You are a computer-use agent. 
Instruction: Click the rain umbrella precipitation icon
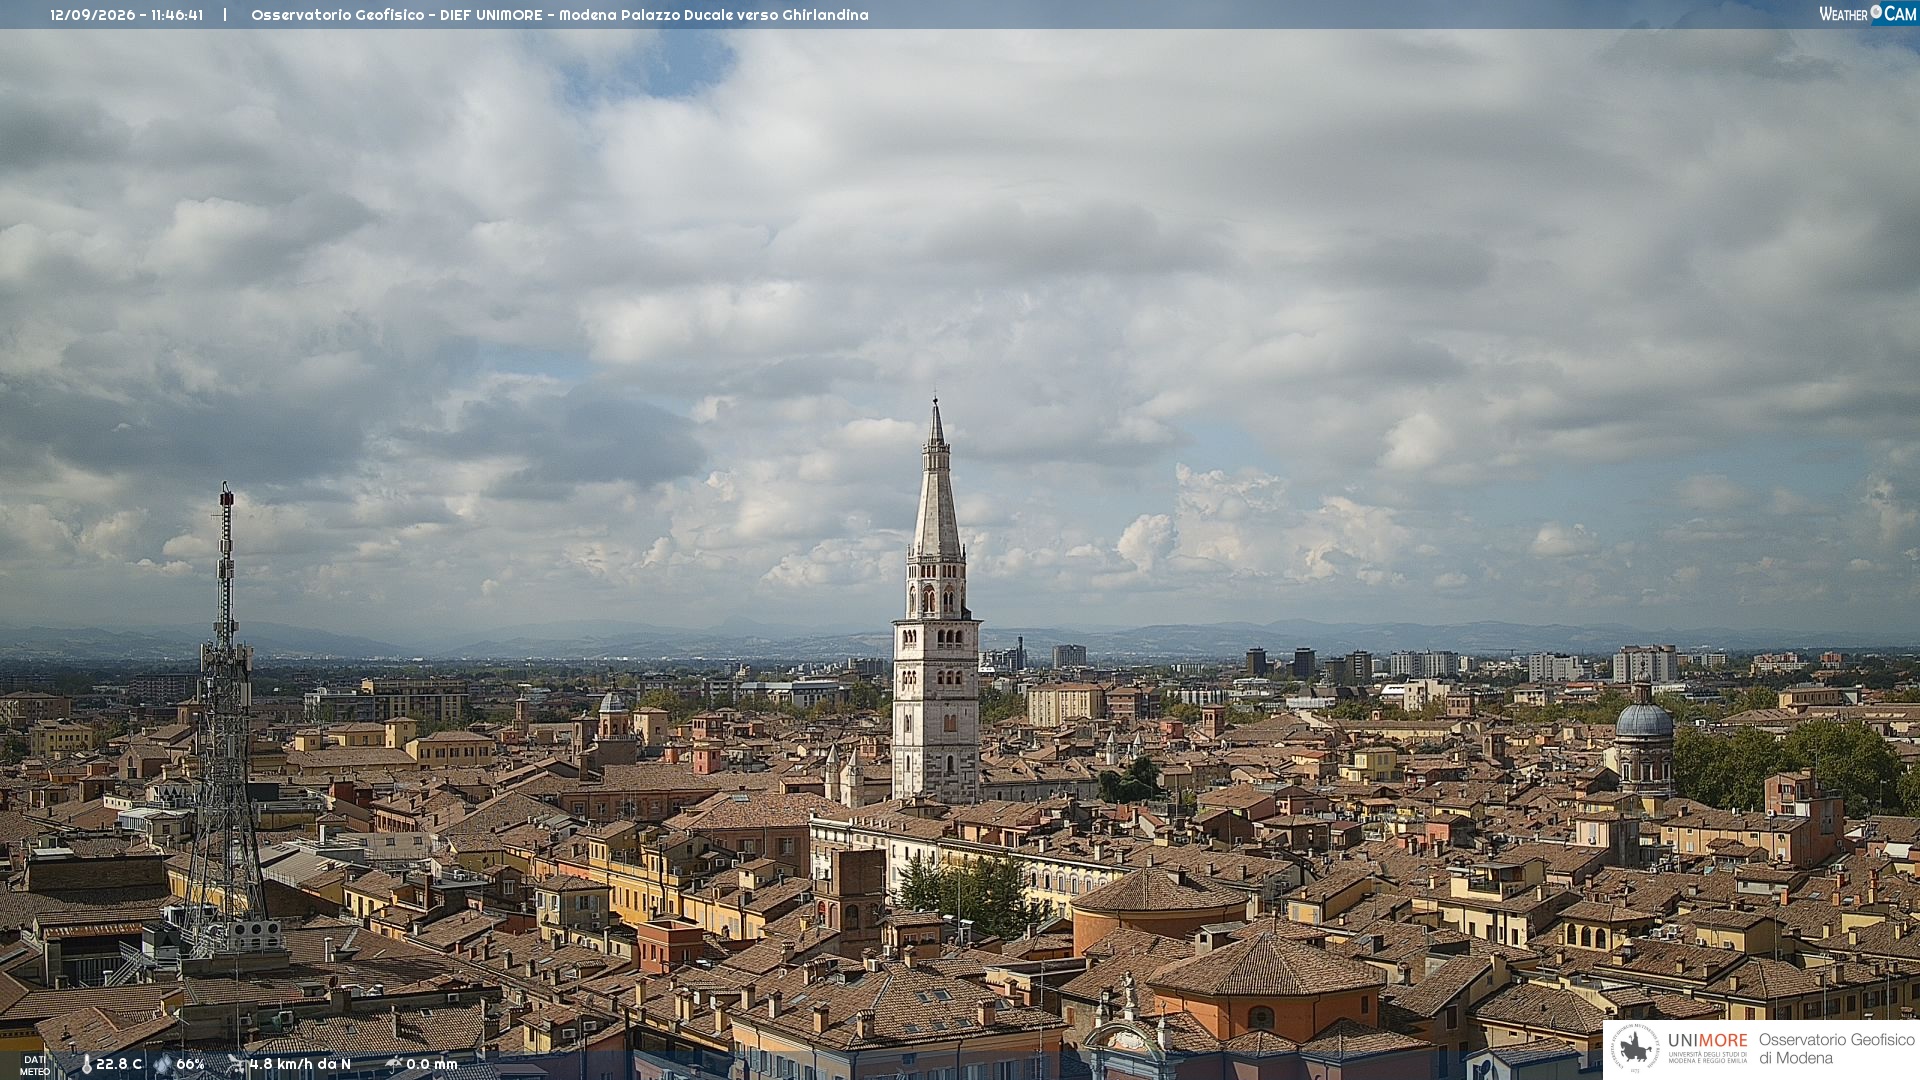pos(393,1065)
